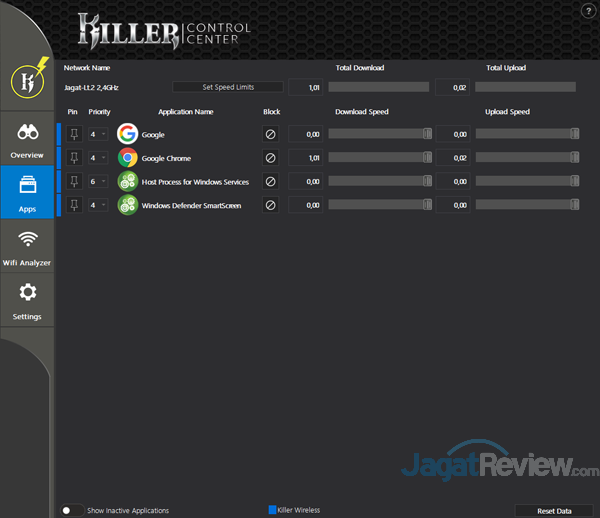Open the Overview tab
The width and height of the screenshot is (600, 518).
[27, 141]
